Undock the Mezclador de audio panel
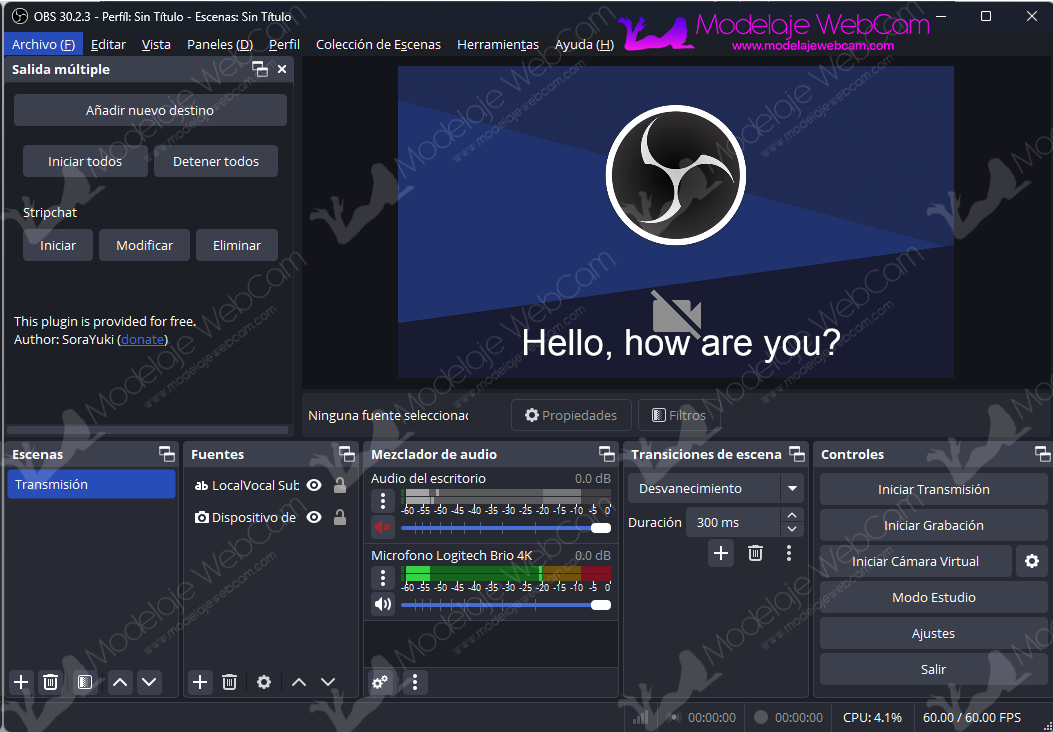This screenshot has height=732, width=1053. click(x=606, y=454)
